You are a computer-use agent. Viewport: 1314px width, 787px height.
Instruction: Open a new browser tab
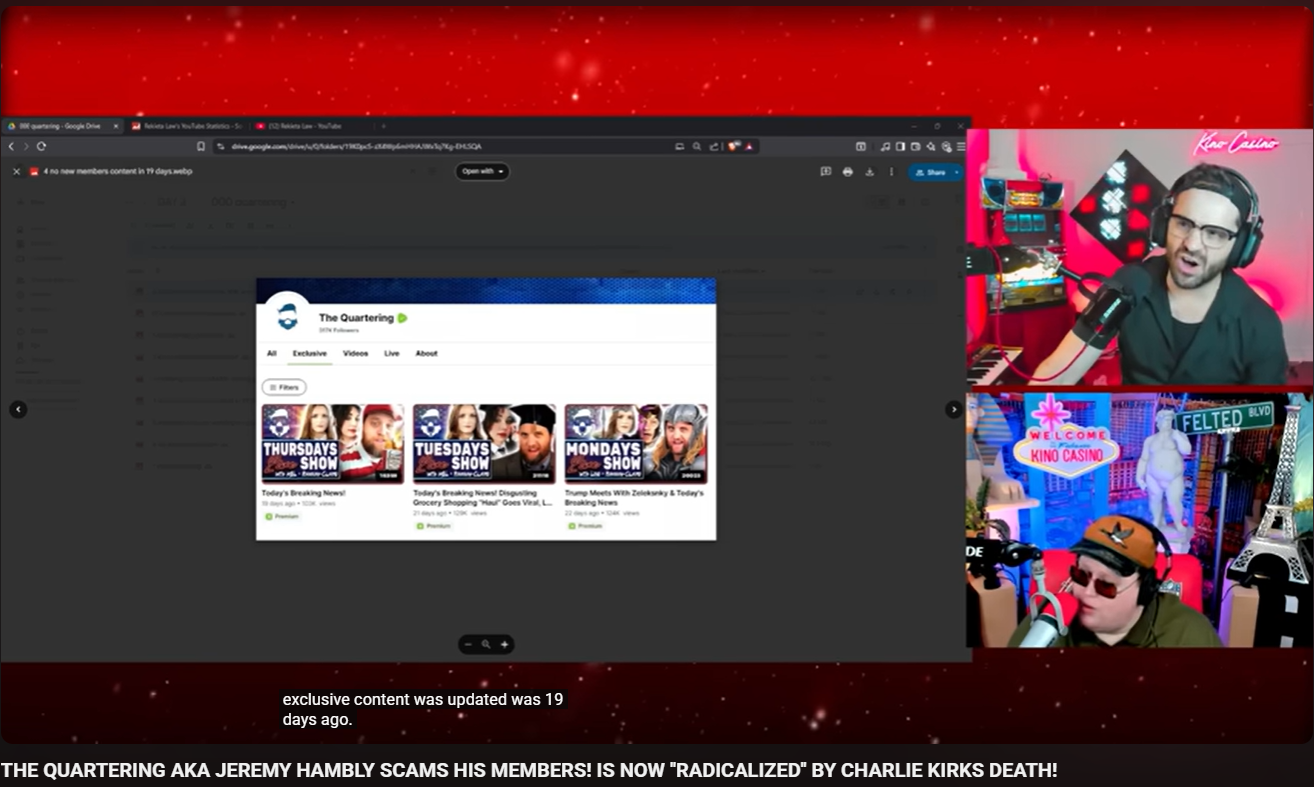pyautogui.click(x=383, y=126)
